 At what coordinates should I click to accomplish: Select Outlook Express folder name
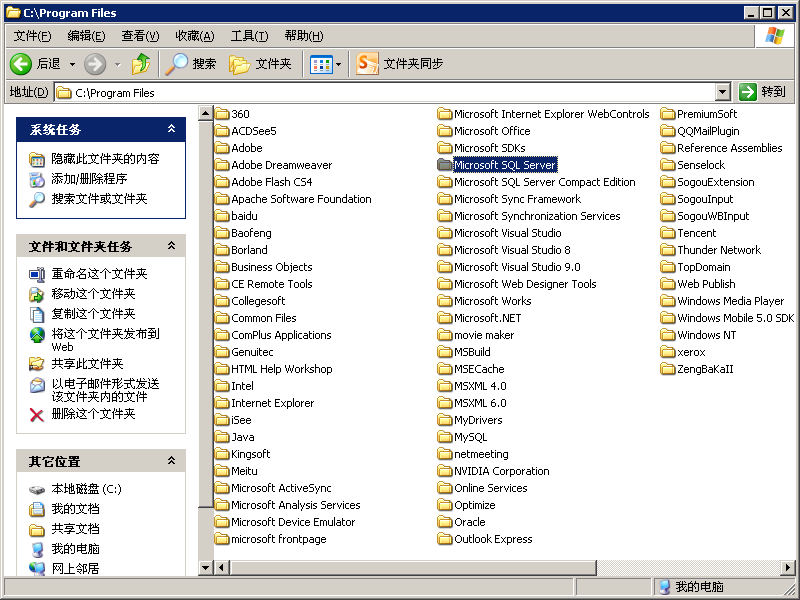(x=493, y=539)
